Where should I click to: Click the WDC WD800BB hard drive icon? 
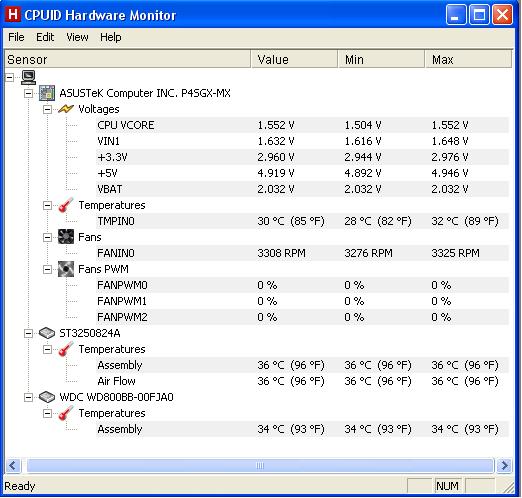click(x=47, y=397)
